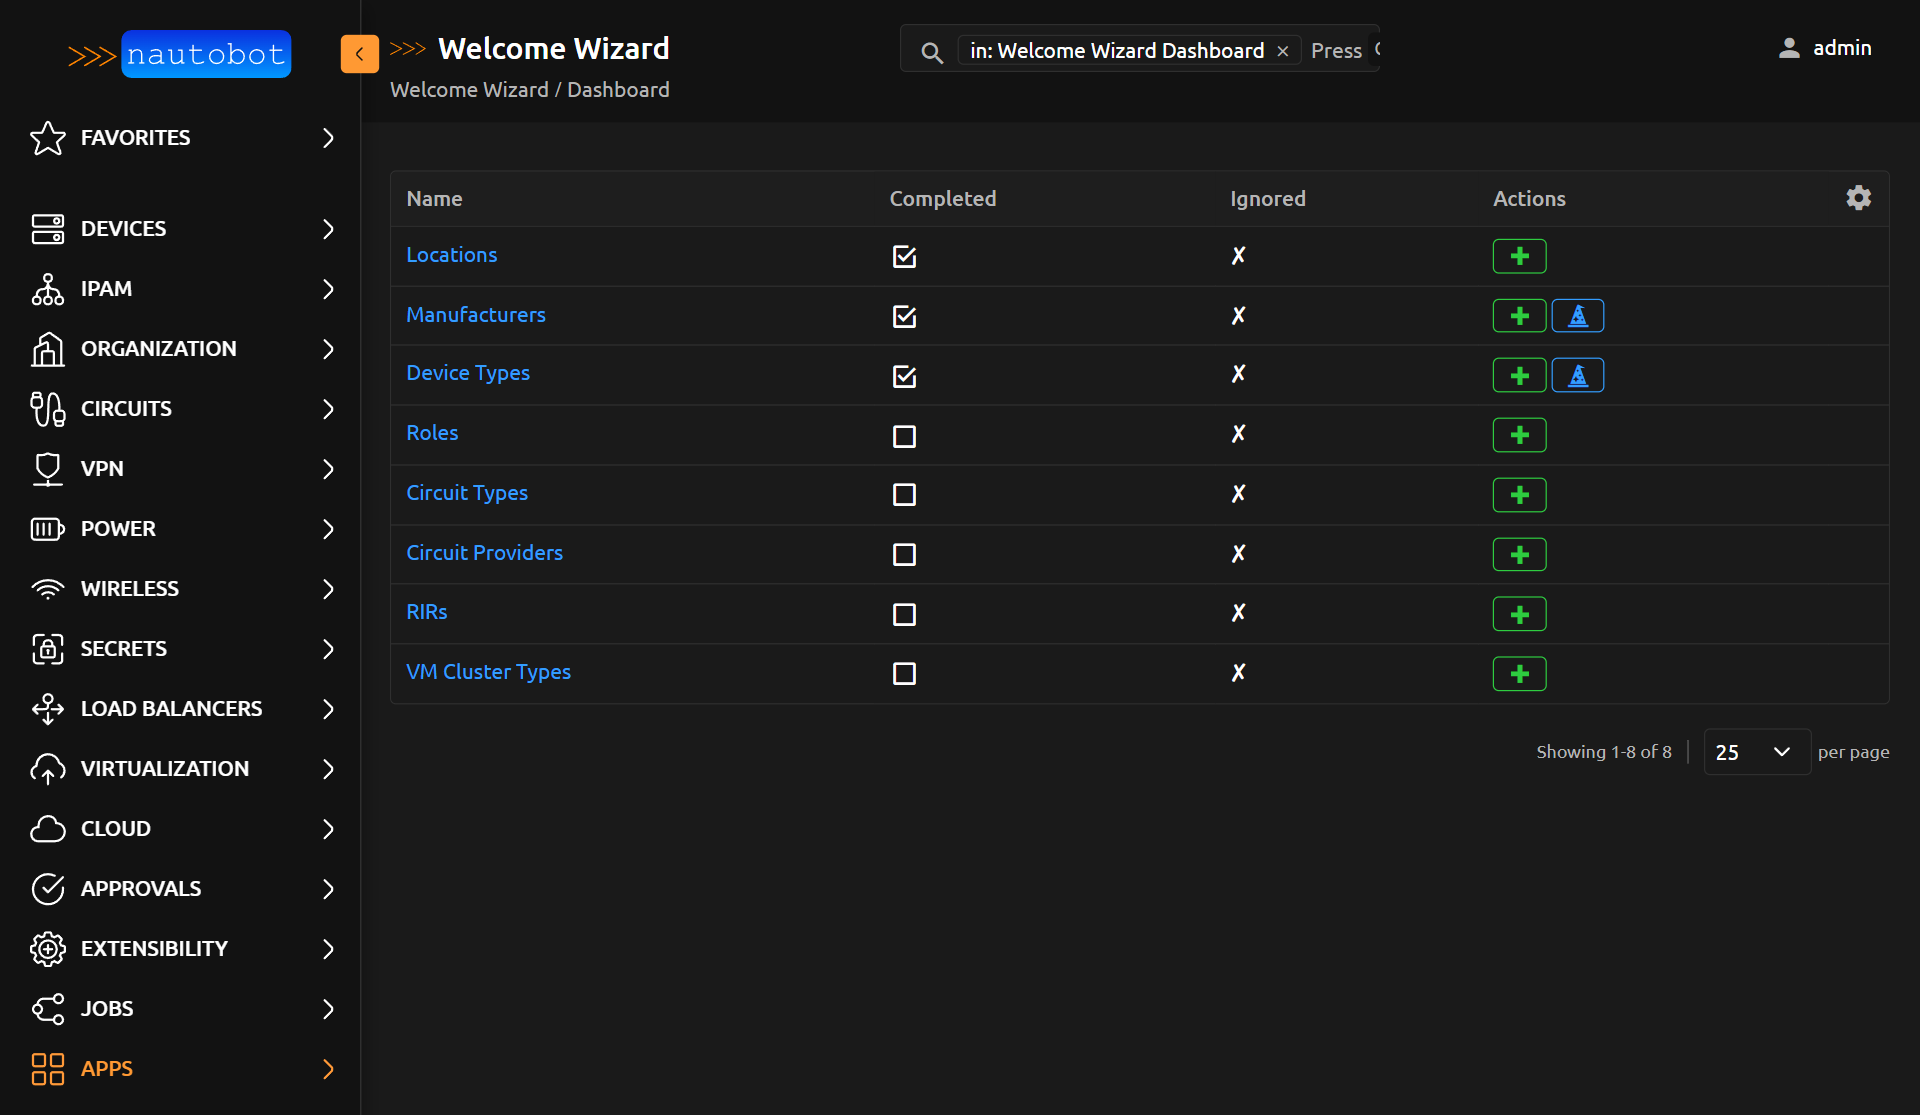Click the import icon next to Manufacturers
Screen dimensions: 1920x1115
1578,315
